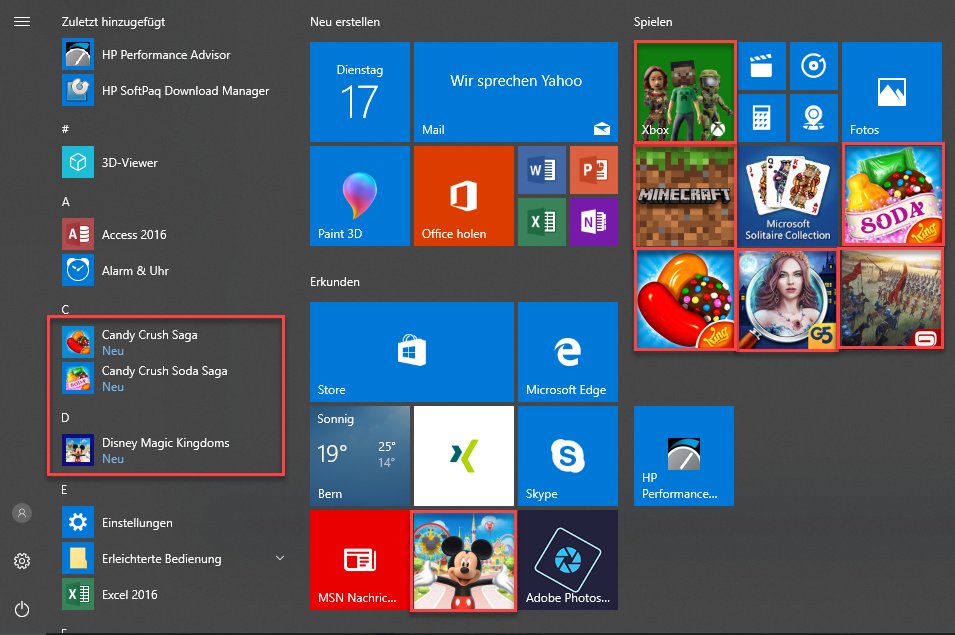
Task: Open the XING tile
Action: tap(464, 456)
